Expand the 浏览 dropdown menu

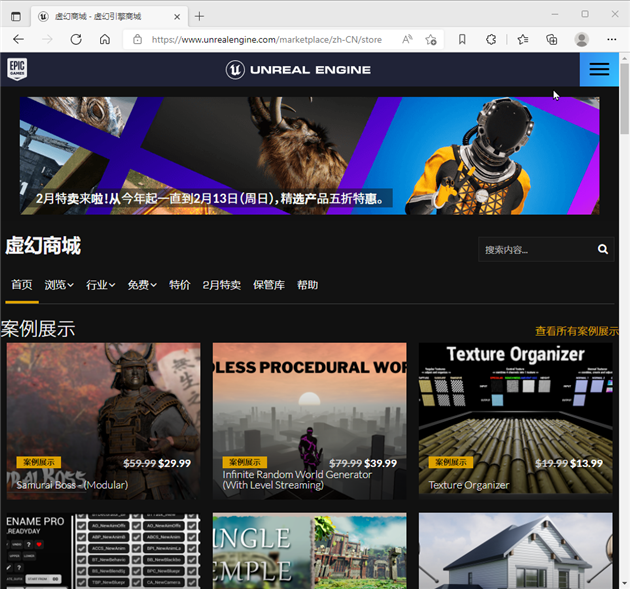(59, 285)
